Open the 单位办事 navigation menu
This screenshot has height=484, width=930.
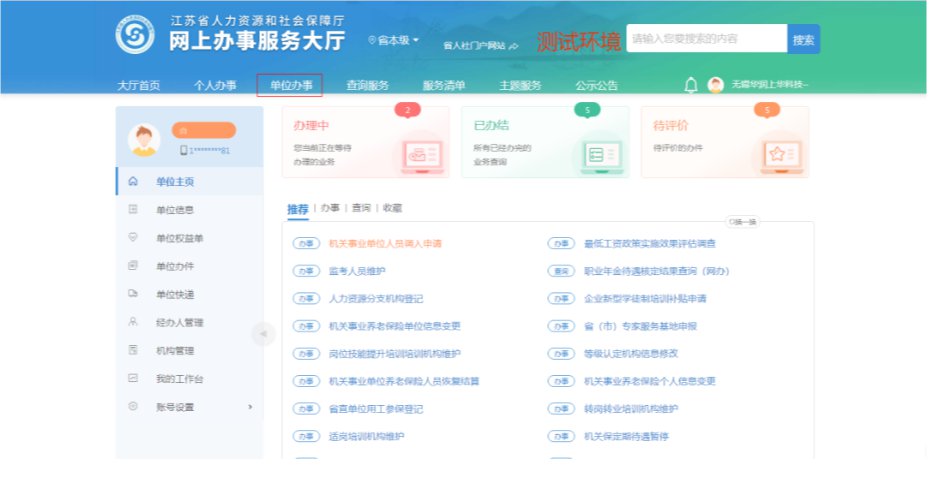(290, 85)
